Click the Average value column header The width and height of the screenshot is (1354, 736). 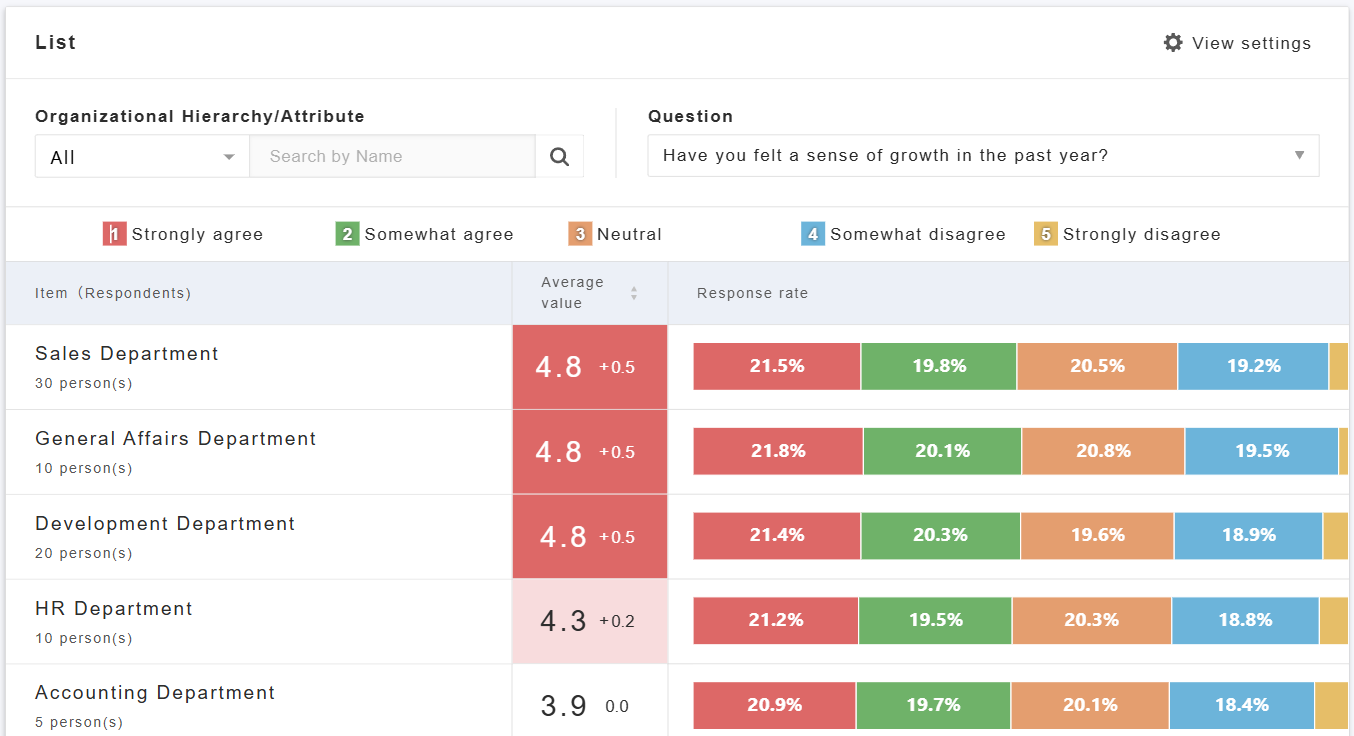tap(573, 293)
